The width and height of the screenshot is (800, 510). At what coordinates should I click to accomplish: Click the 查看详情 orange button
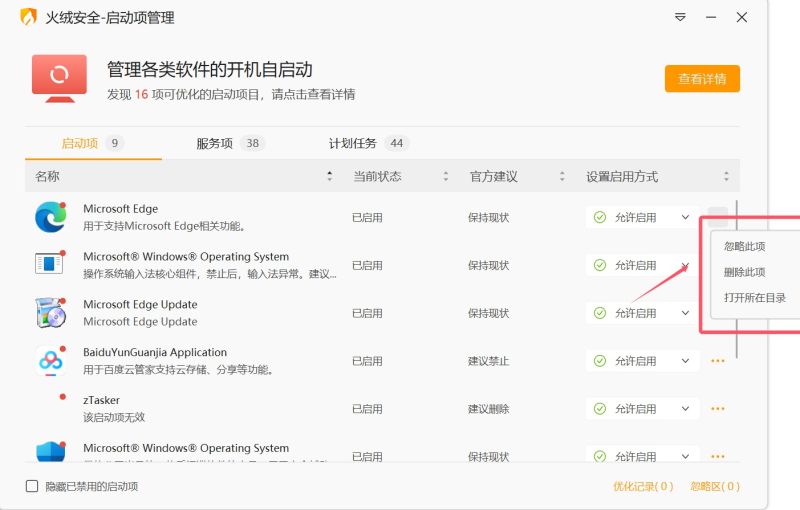tap(702, 79)
